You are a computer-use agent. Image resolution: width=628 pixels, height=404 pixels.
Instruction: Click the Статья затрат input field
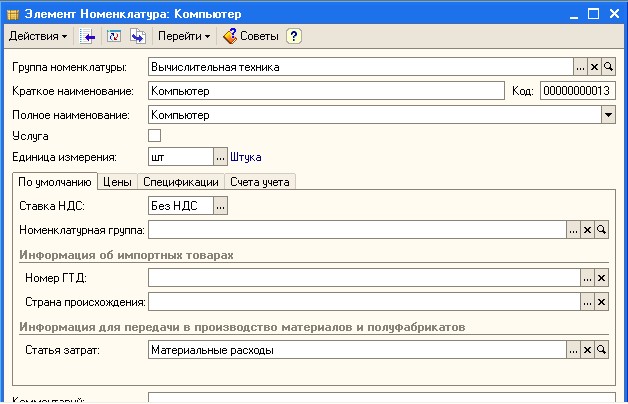point(357,350)
